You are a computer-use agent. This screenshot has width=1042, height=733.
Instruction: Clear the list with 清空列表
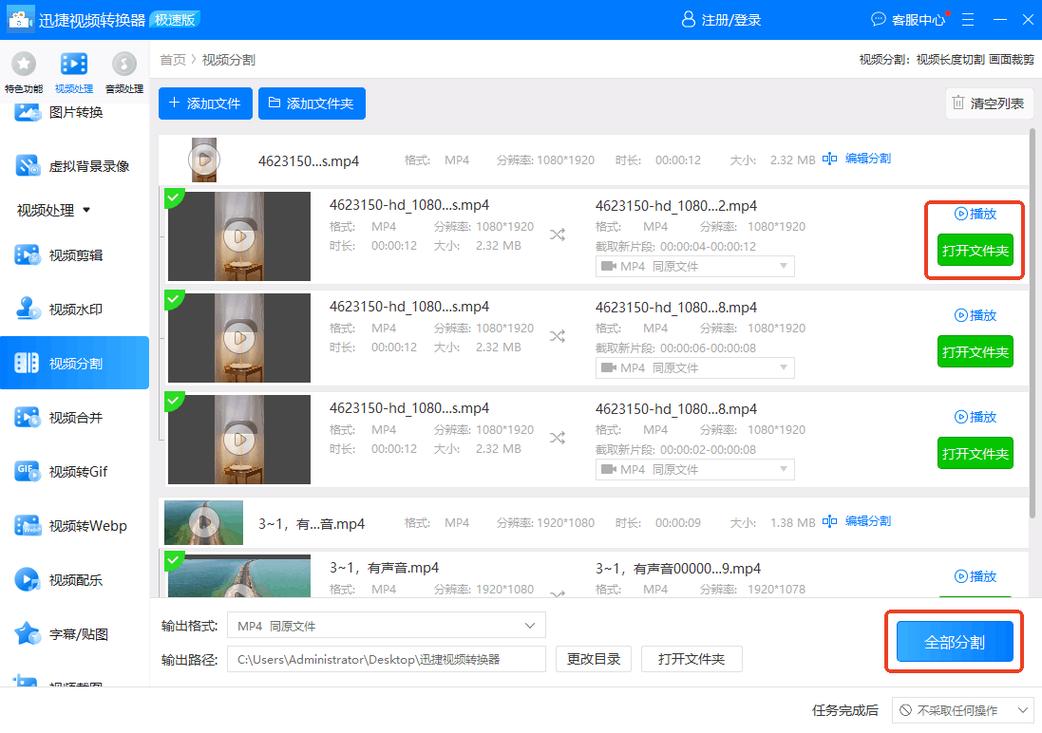pyautogui.click(x=988, y=103)
